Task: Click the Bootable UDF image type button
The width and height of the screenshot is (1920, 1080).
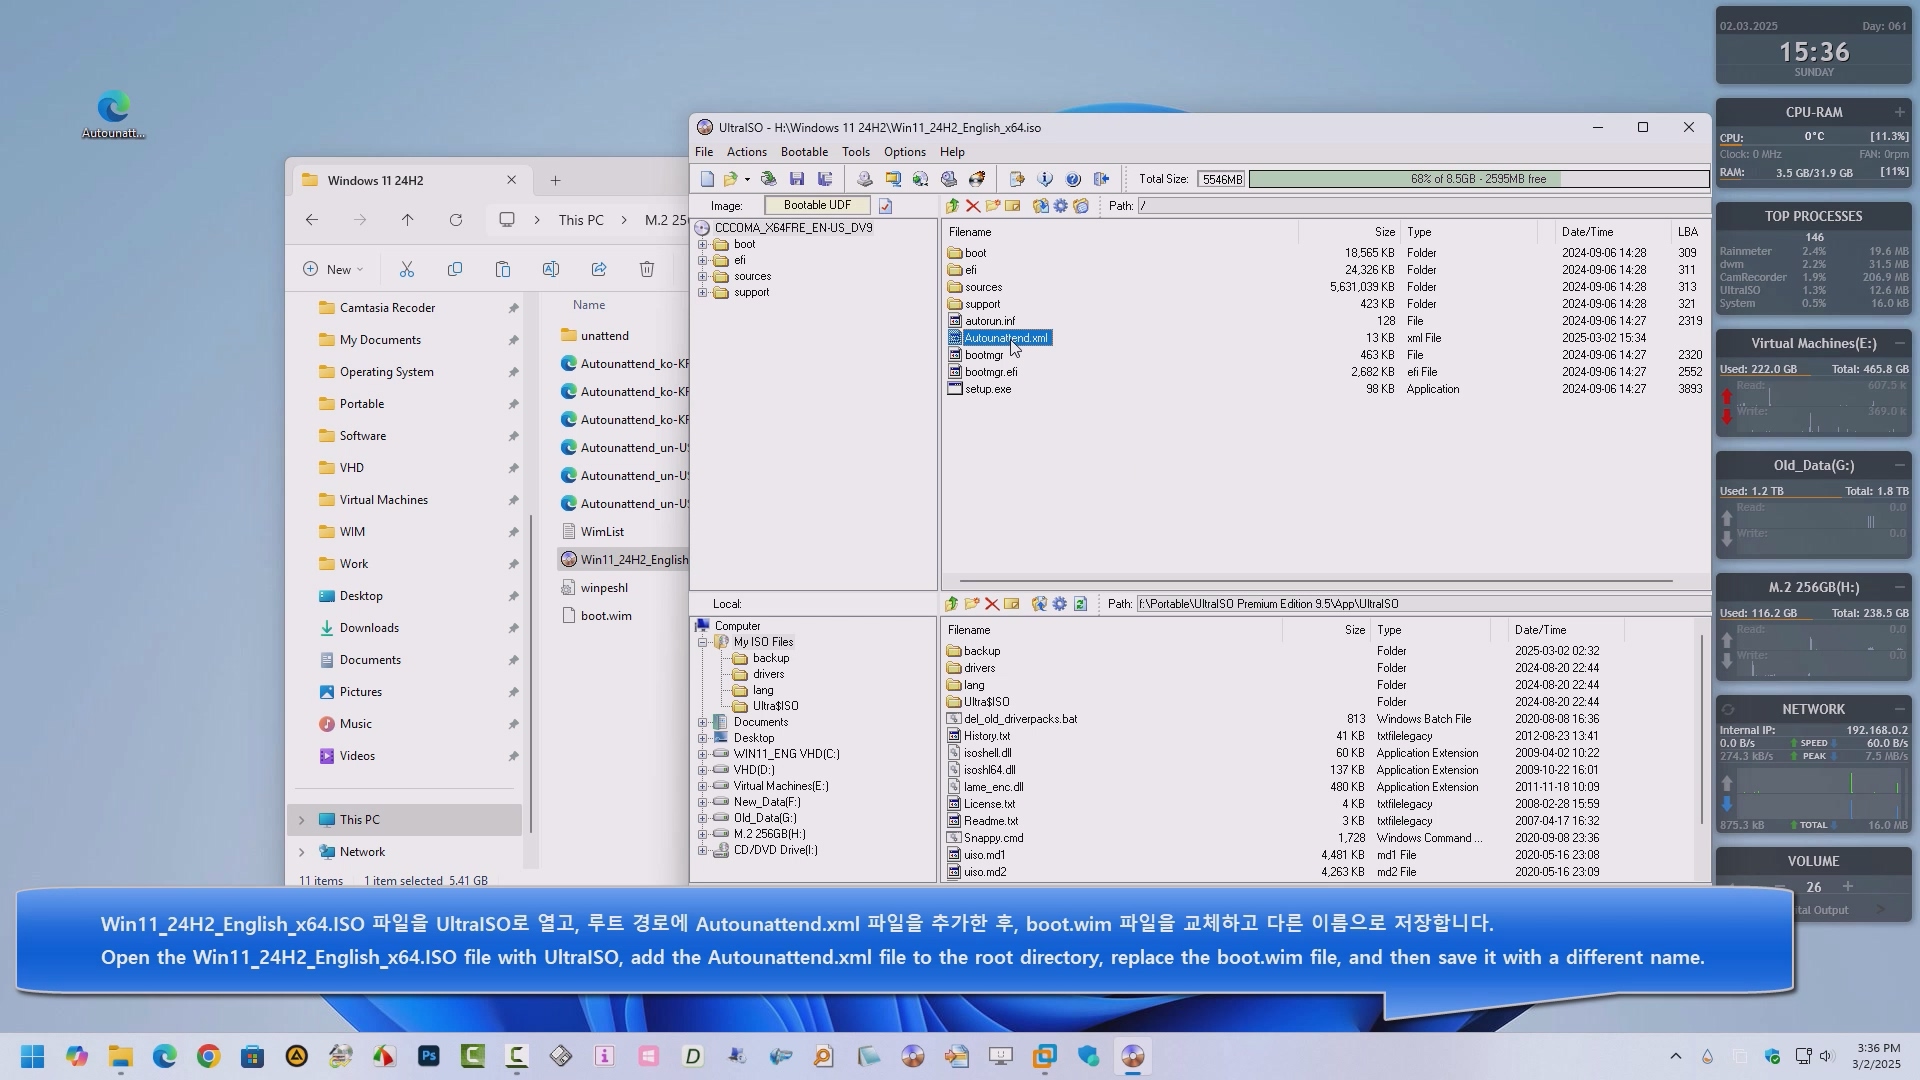Action: 817,205
